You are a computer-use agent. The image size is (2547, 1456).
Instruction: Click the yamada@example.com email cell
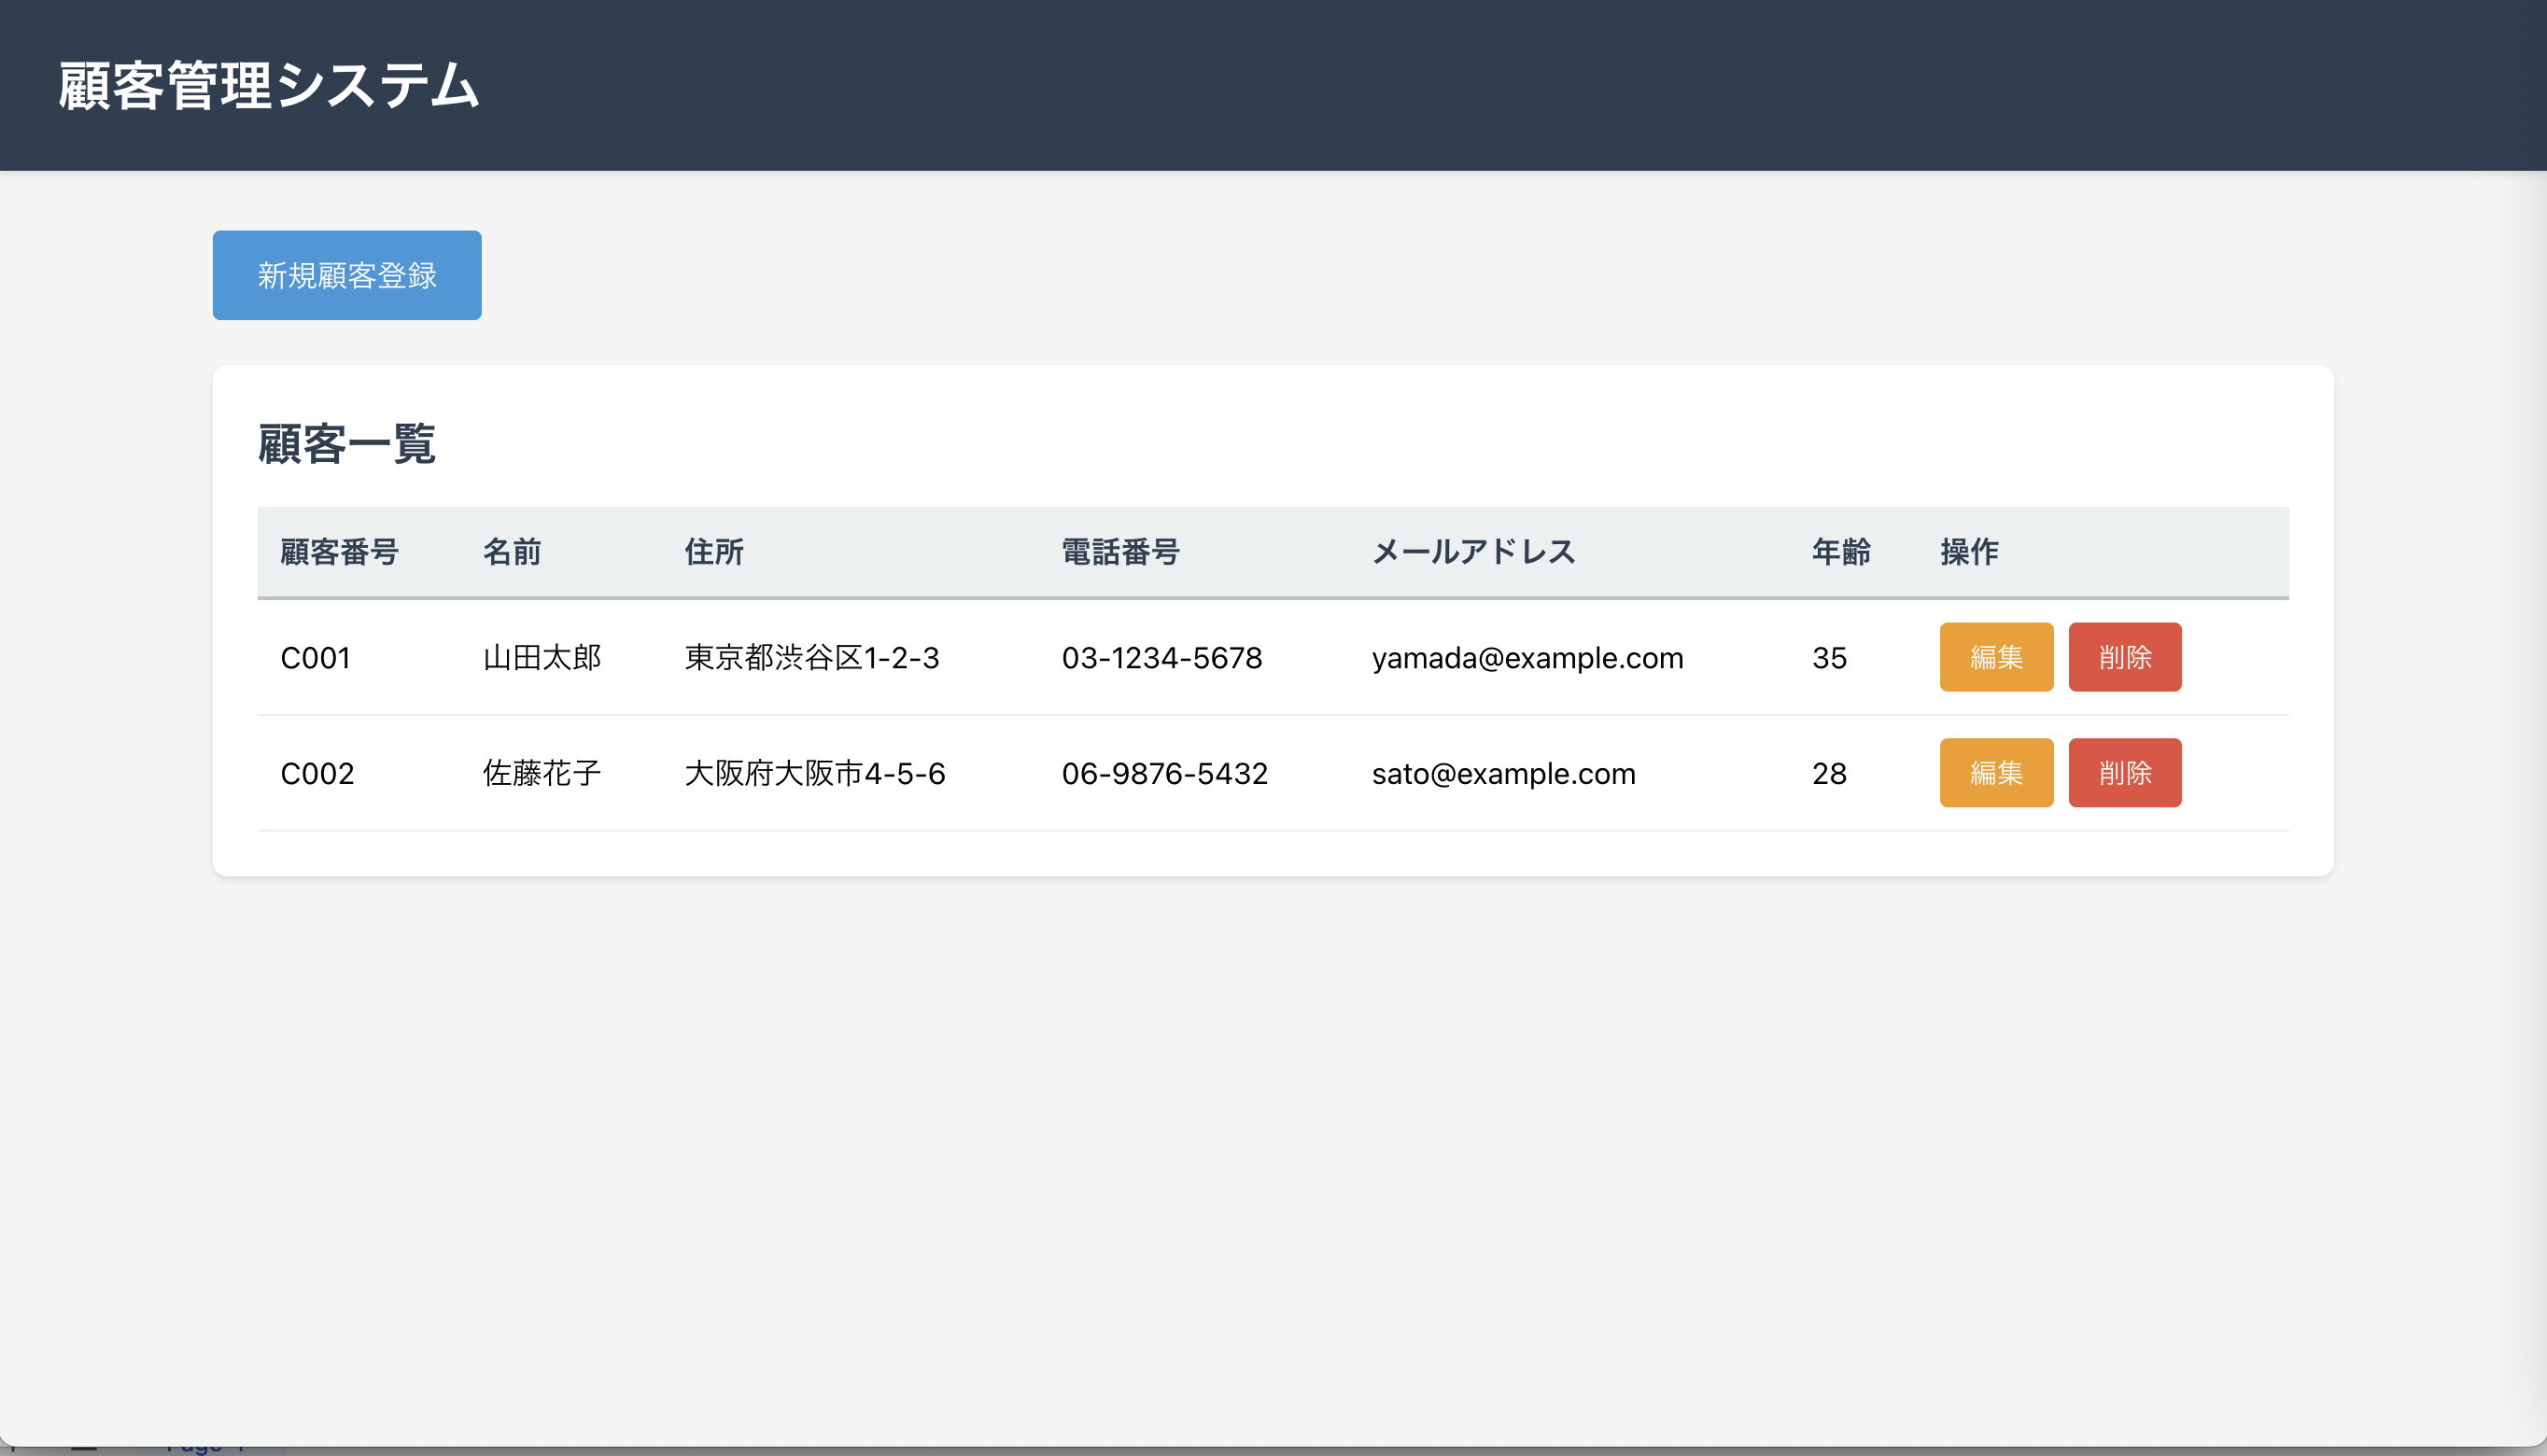(x=1527, y=658)
